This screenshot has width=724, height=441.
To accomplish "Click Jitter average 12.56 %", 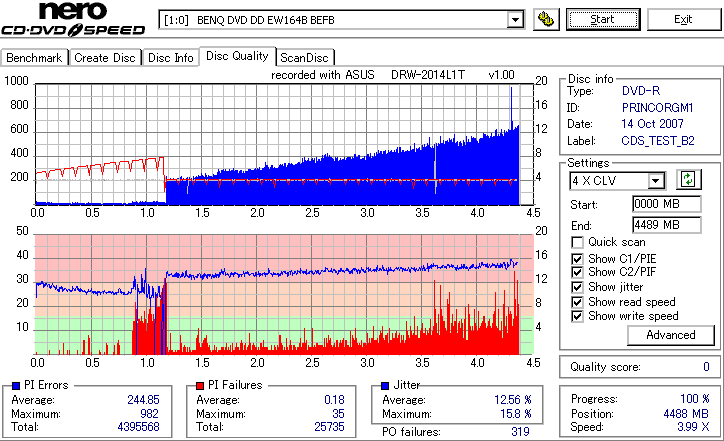I will pos(513,400).
